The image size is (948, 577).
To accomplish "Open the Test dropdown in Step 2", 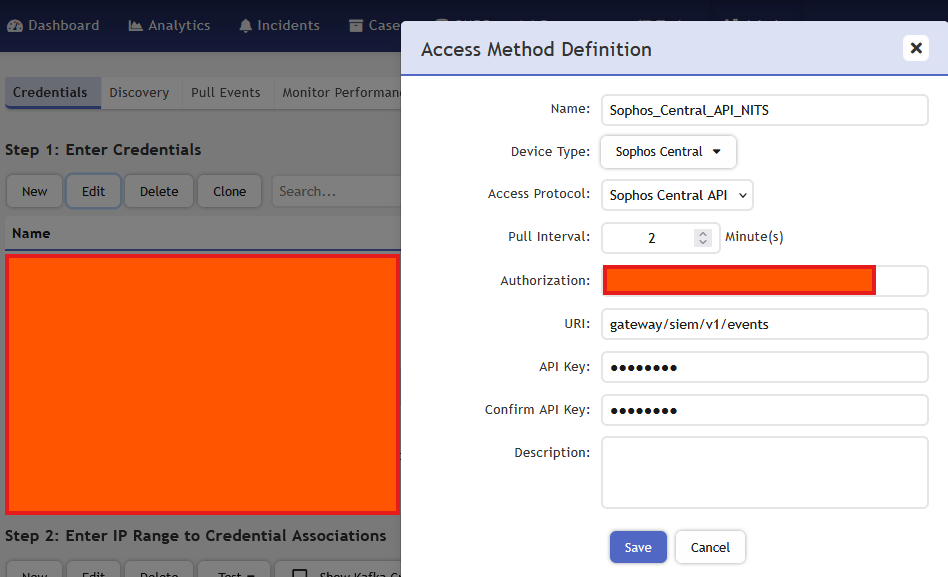I will pos(233,574).
